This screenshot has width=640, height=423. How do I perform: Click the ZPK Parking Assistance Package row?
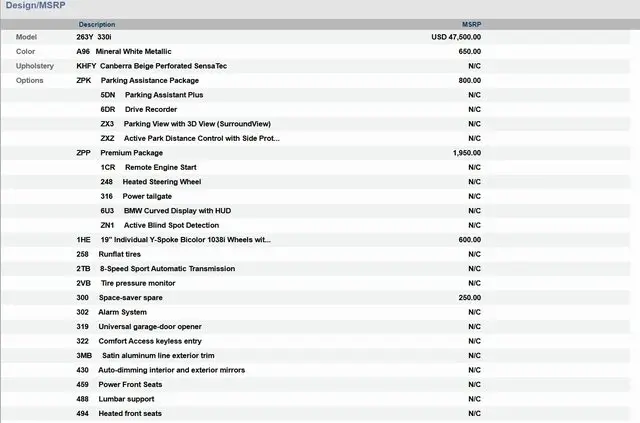click(x=149, y=80)
